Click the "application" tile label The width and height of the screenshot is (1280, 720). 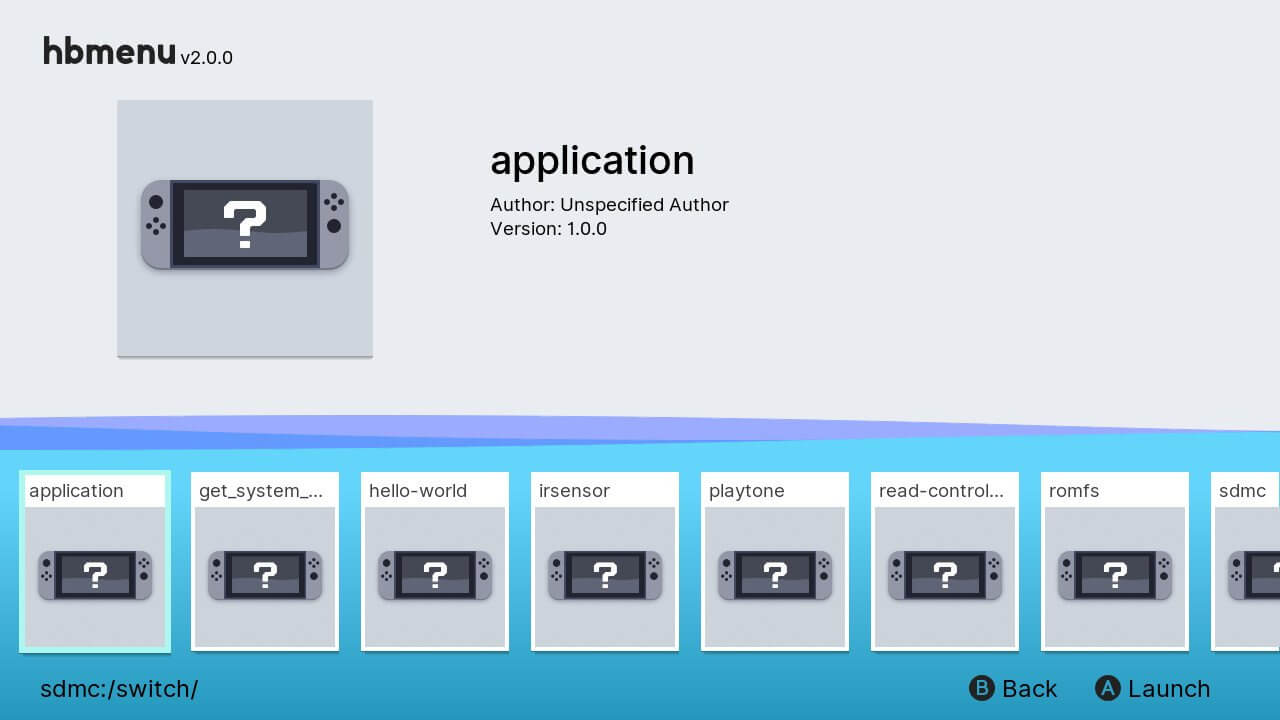[x=76, y=491]
